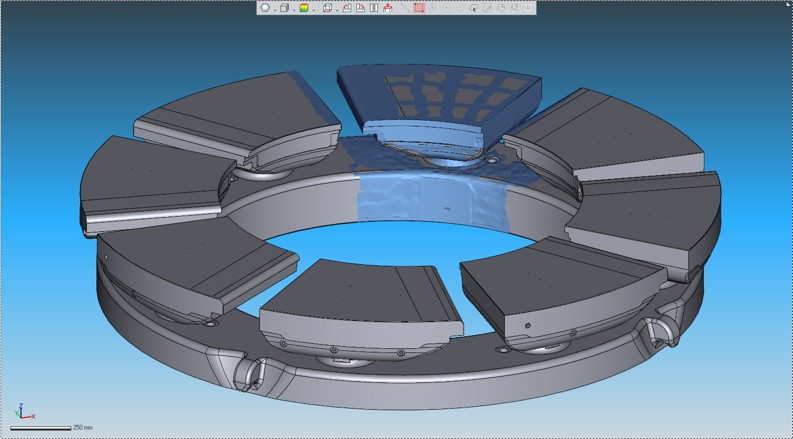This screenshot has width=793, height=439.
Task: Toggle the red highlighted rectangle selection tool
Action: point(419,8)
